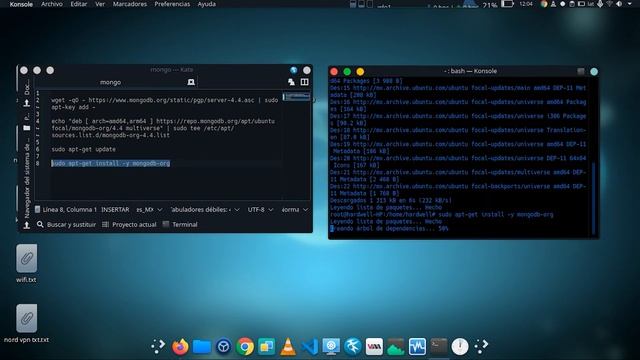Click the microphone icon in system tray

[600, 4]
